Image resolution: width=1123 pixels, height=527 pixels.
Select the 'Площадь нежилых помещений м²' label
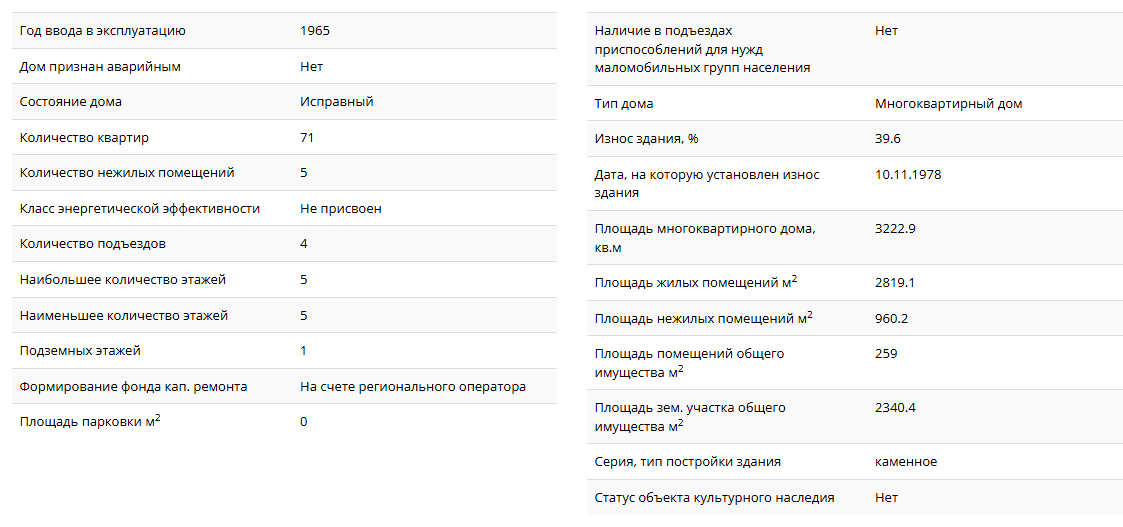click(703, 319)
